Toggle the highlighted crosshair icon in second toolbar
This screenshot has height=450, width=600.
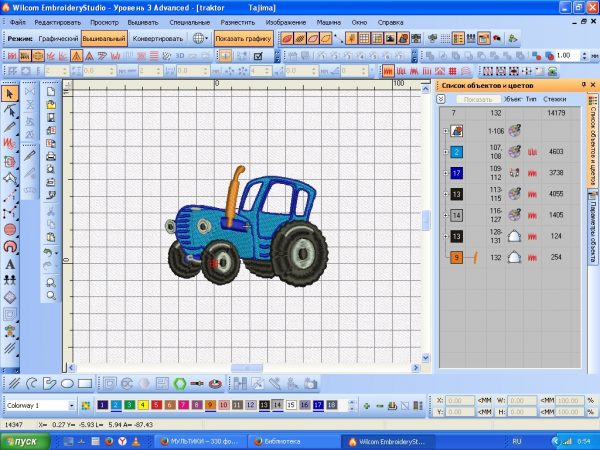pyautogui.click(x=225, y=56)
